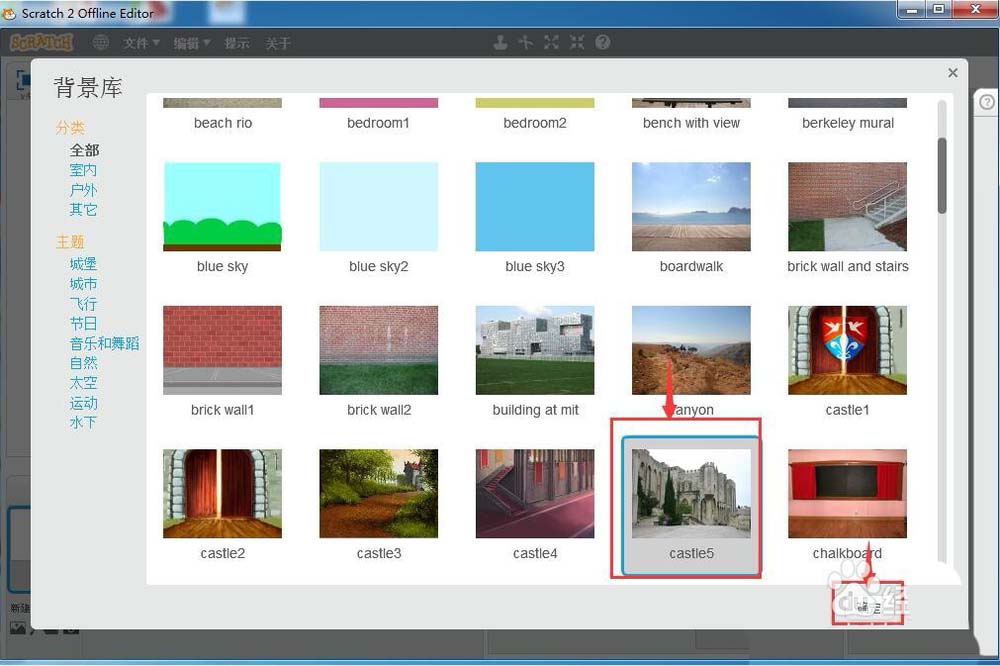
Task: Show the 城堡 theme backdrops
Action: coord(84,264)
